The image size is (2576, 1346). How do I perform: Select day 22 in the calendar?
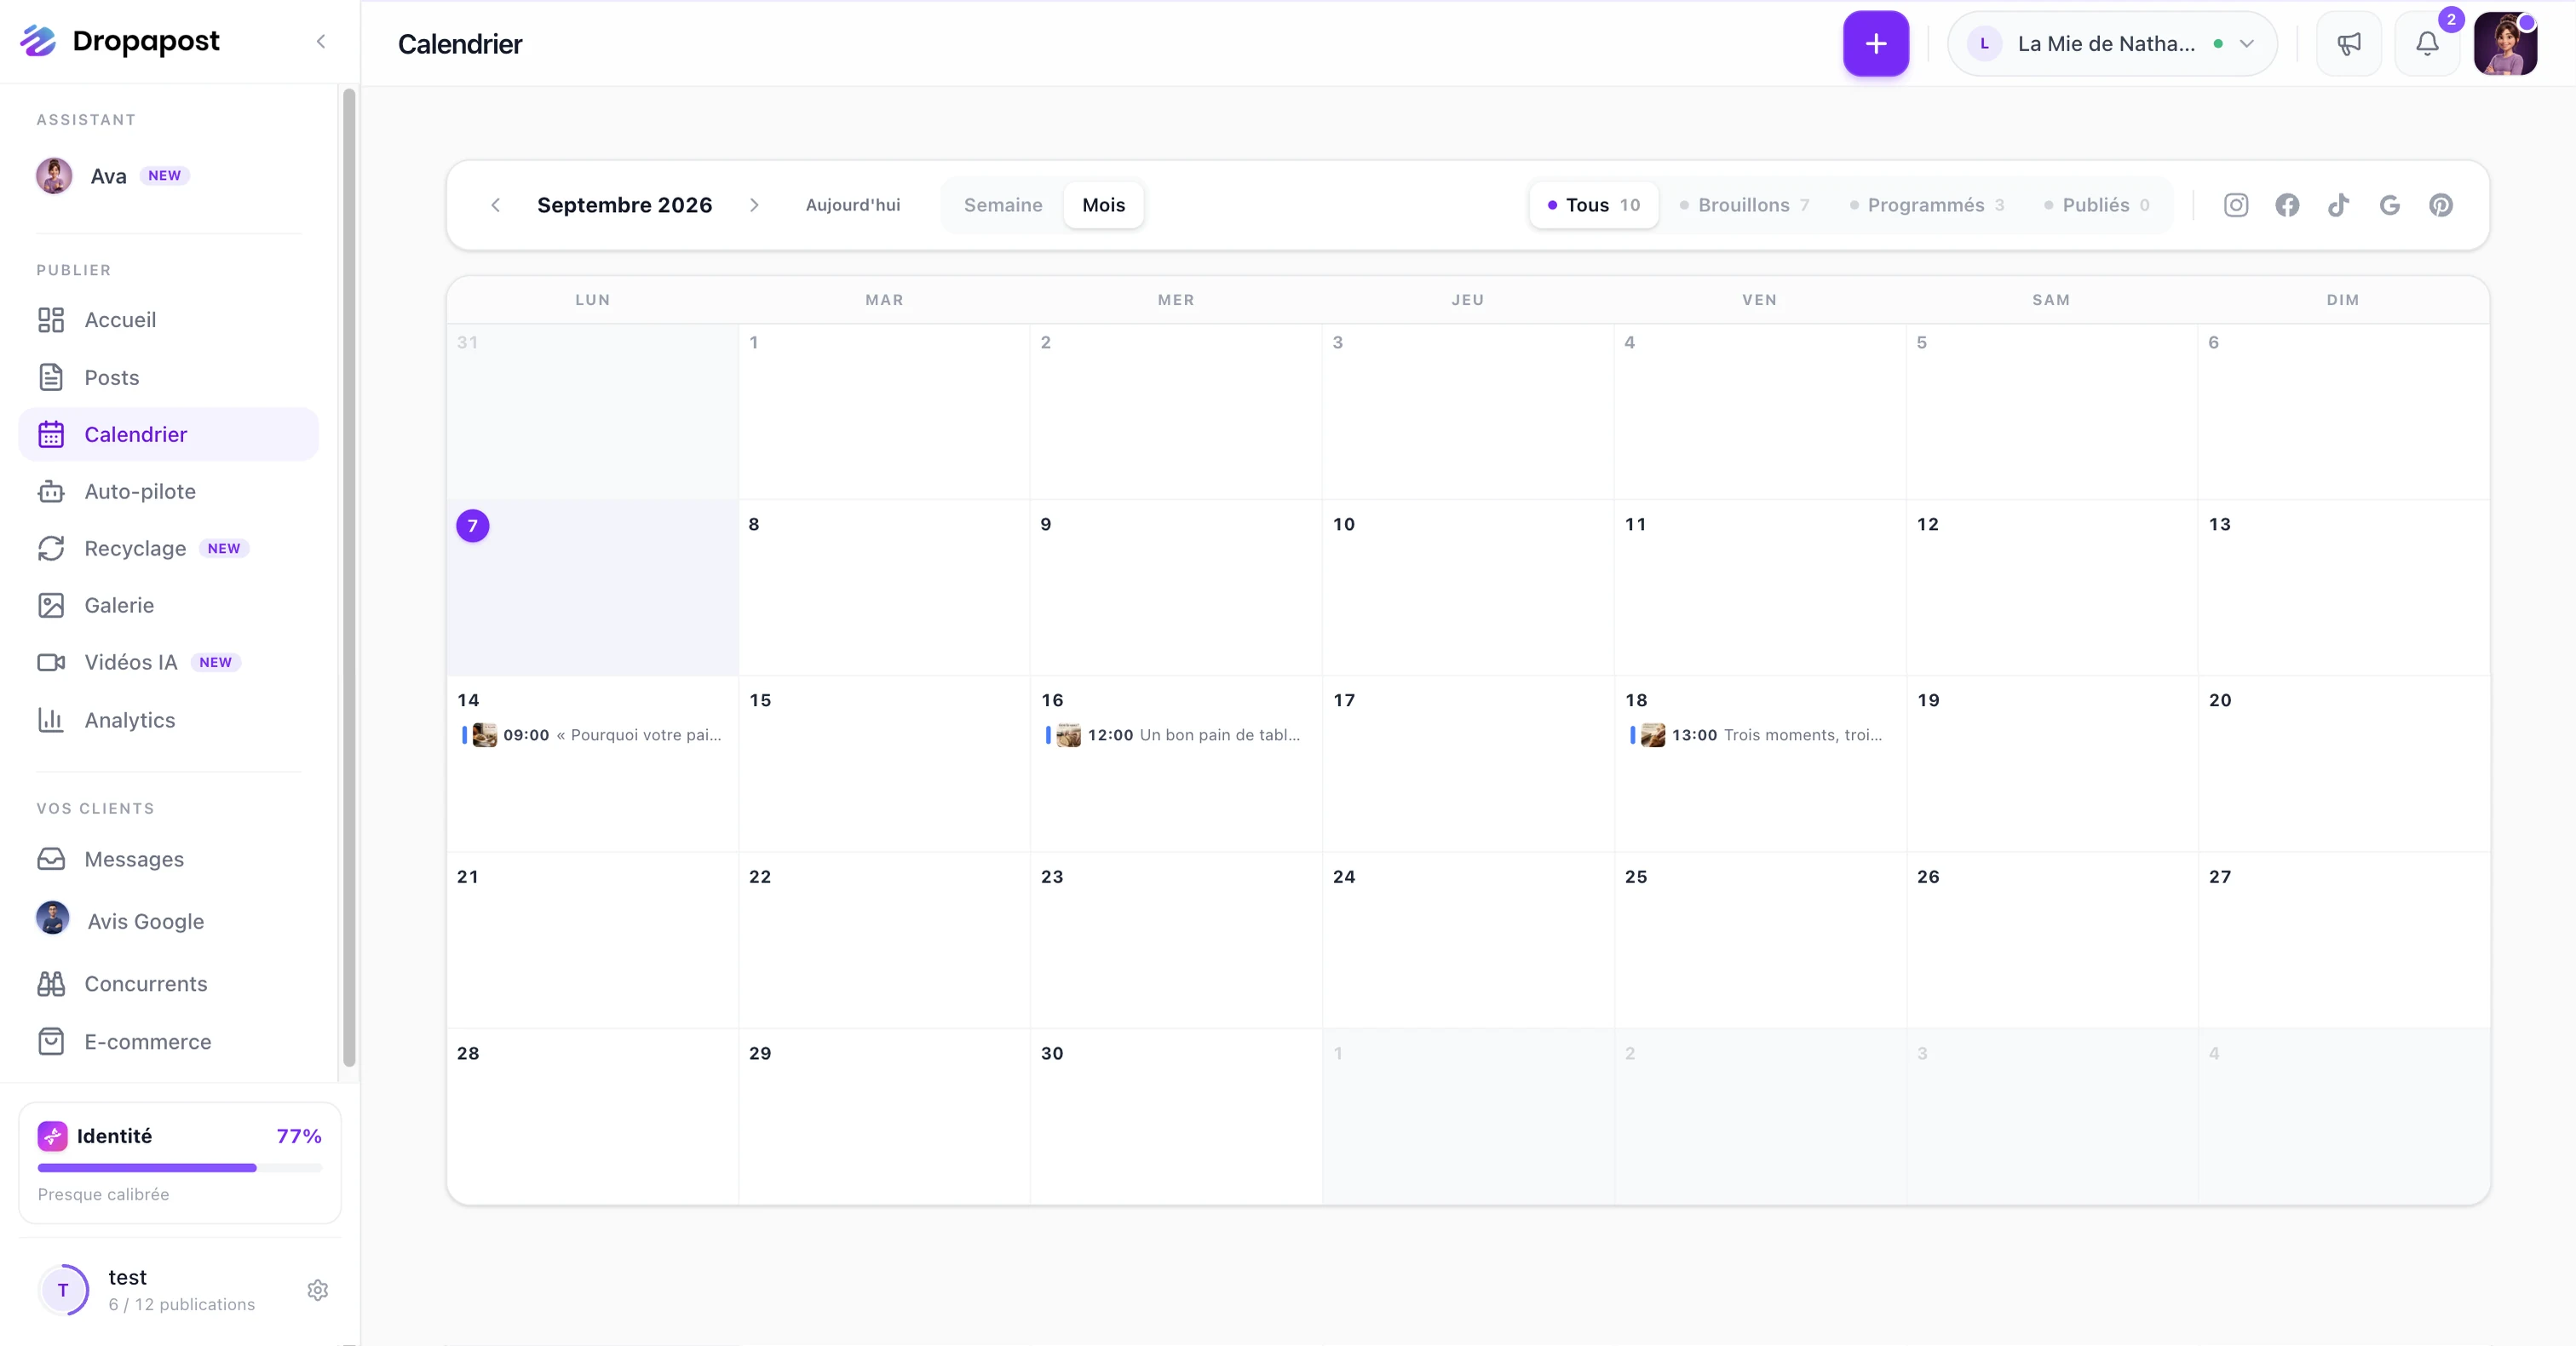[884, 940]
